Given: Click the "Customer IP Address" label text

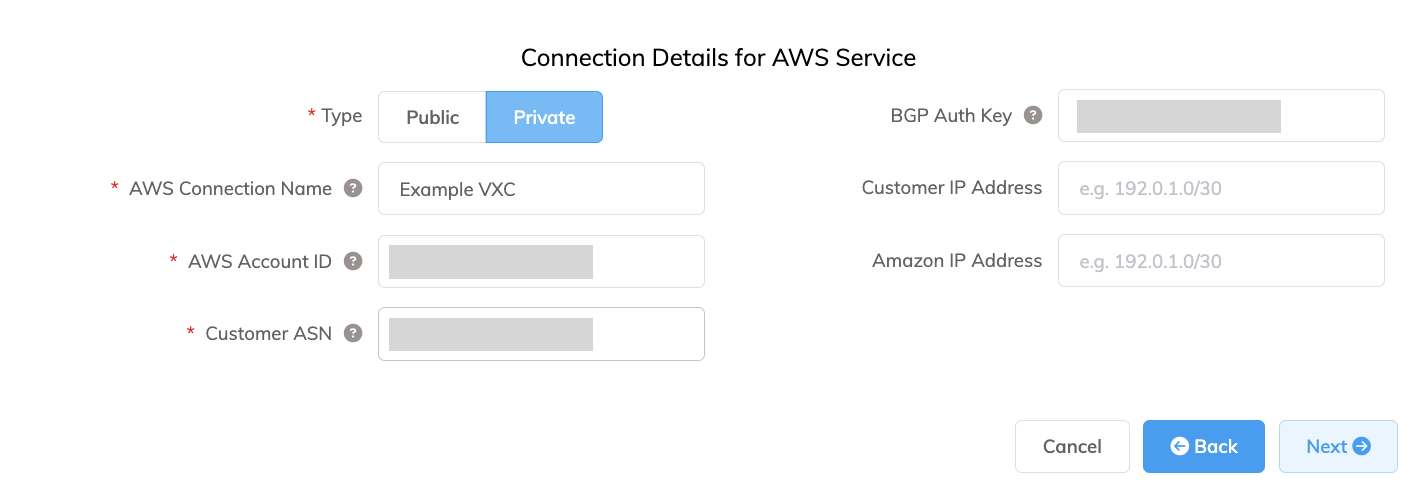Looking at the screenshot, I should 952,187.
